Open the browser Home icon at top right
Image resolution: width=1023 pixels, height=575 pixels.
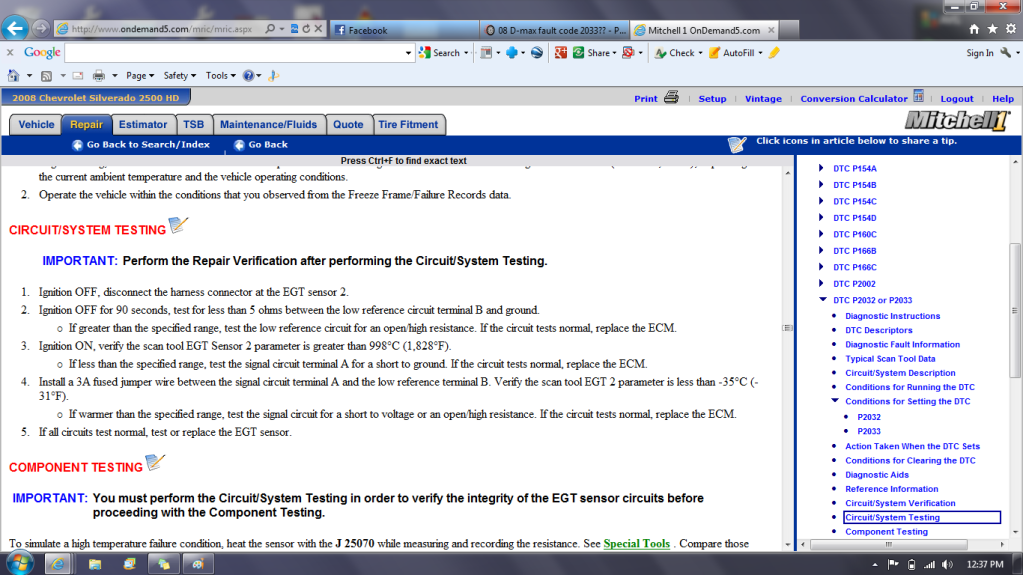[974, 29]
